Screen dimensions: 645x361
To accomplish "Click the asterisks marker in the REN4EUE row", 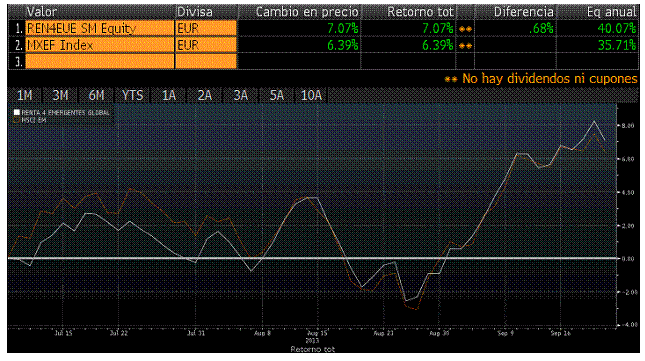I will pyautogui.click(x=465, y=29).
